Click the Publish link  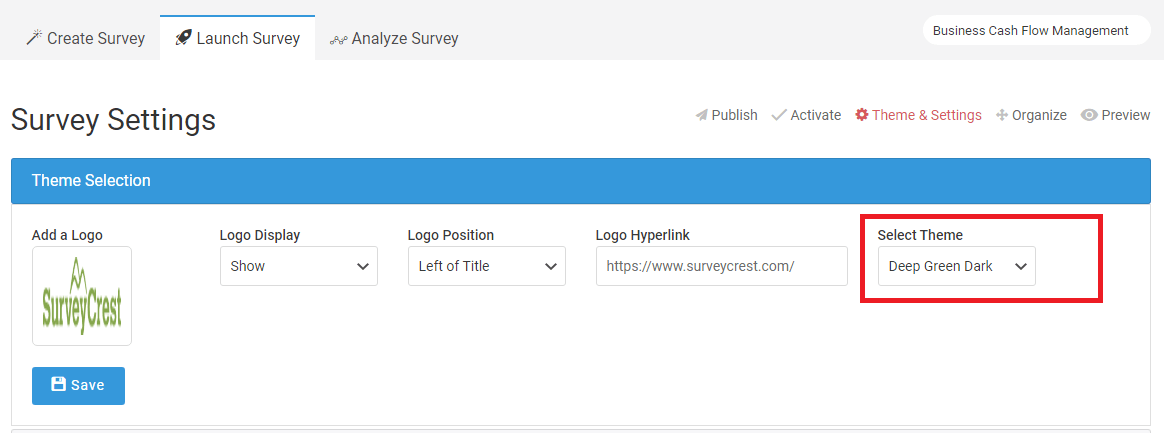coord(727,115)
